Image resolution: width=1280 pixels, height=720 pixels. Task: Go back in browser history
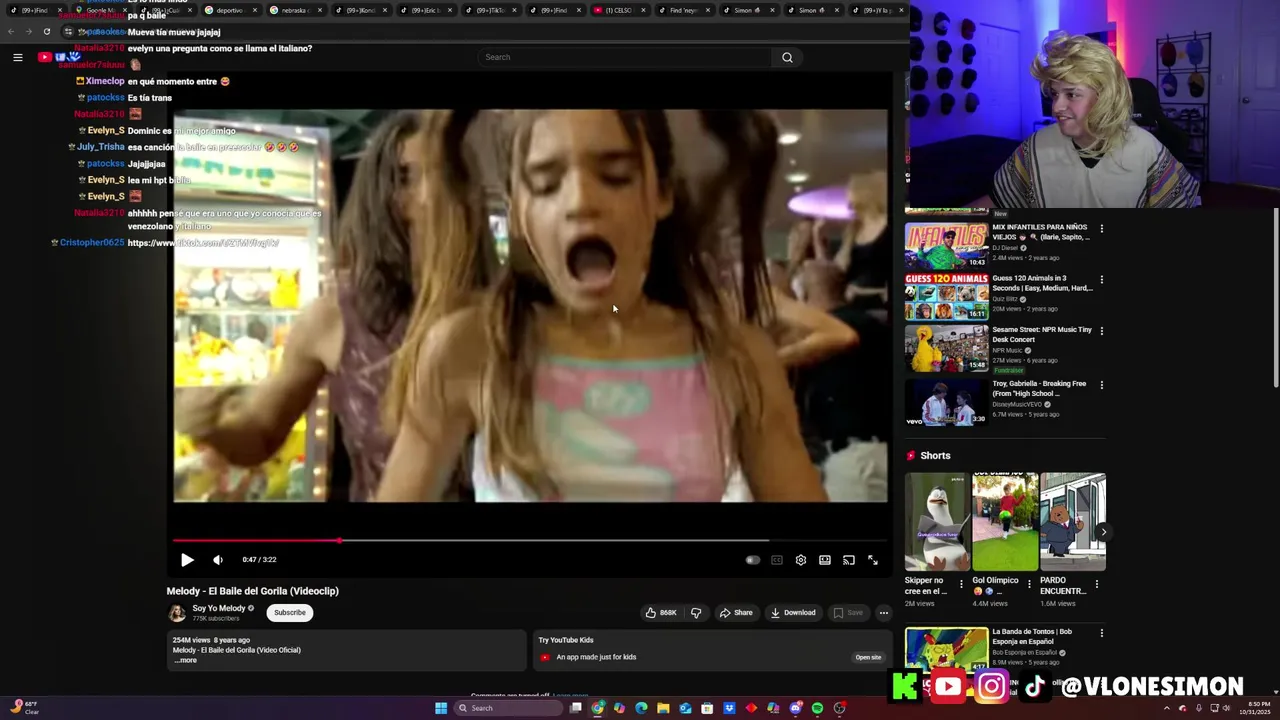[12, 31]
